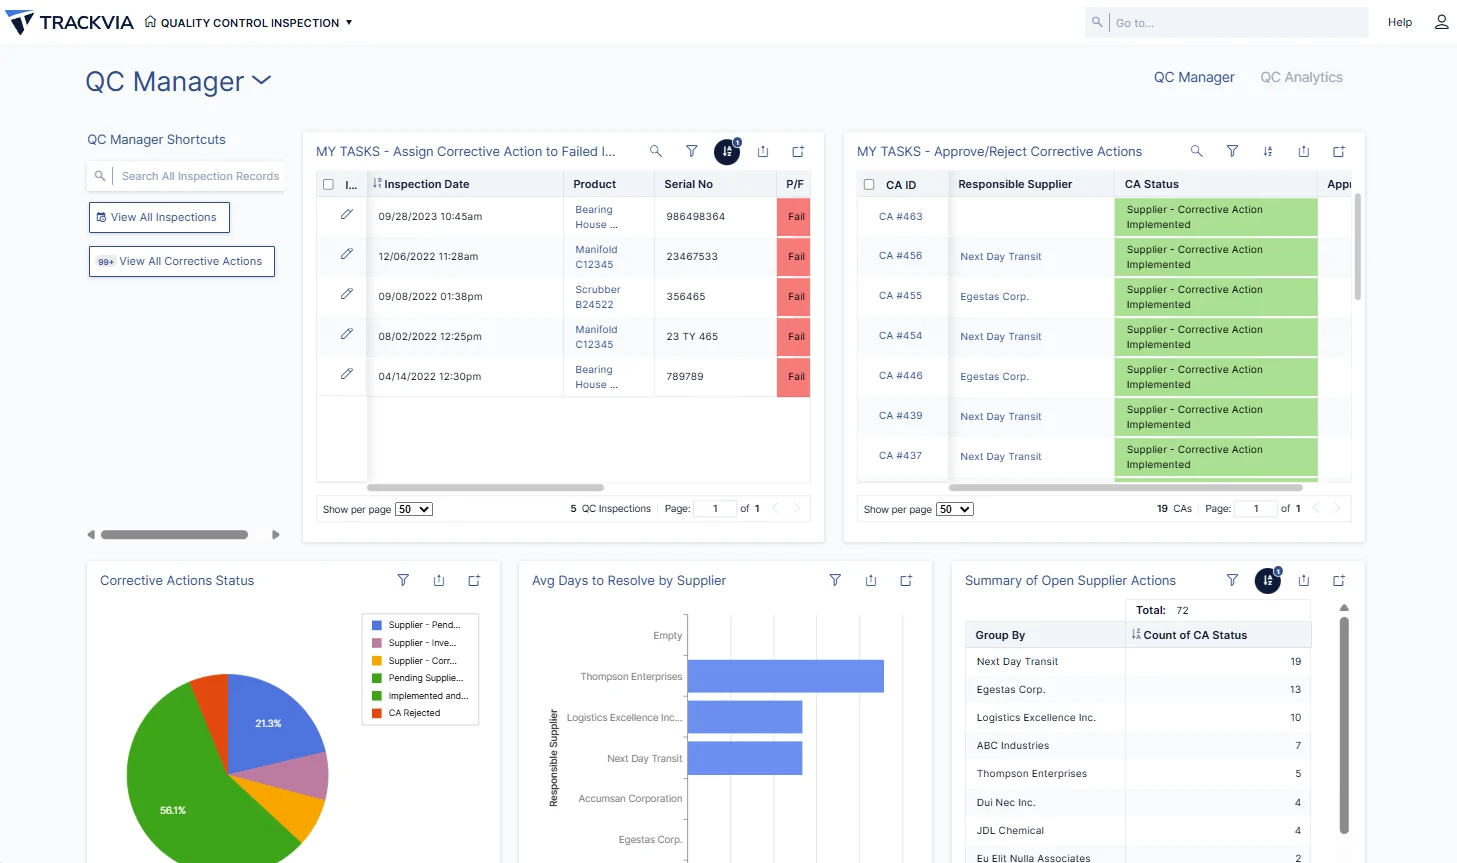The width and height of the screenshot is (1457, 863).
Task: Expand Avg Days to Resolve chart
Action: (x=906, y=580)
